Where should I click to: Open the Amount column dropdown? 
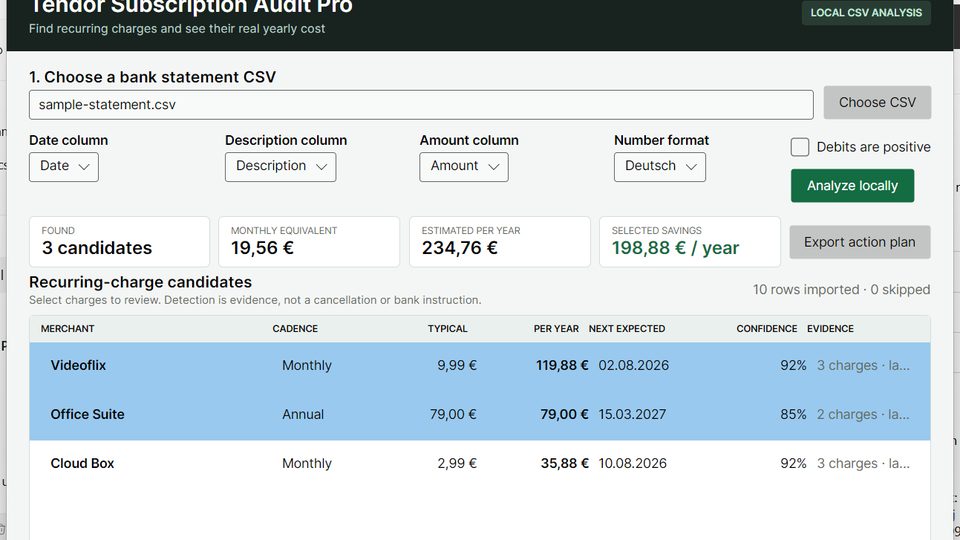(463, 167)
